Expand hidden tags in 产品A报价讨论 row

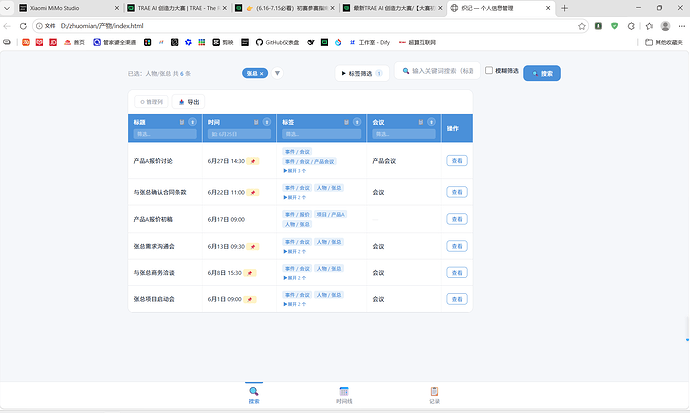[294, 171]
